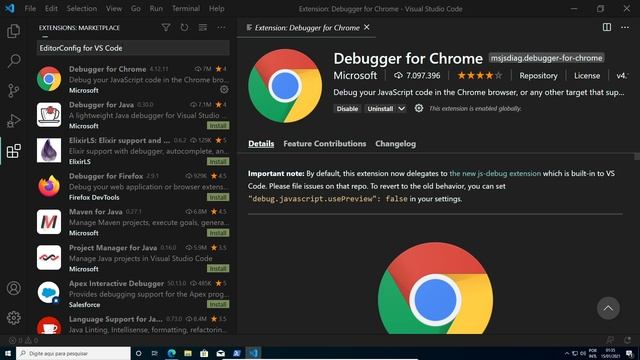Disable the Debugger for Chrome extension
The height and width of the screenshot is (360, 640).
347,109
